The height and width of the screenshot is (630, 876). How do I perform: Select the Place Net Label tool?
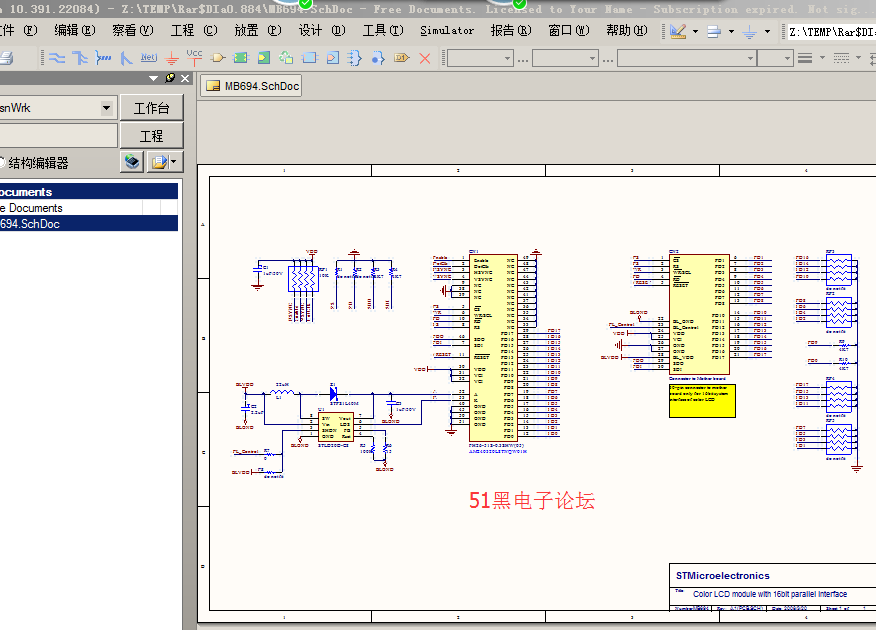[149, 58]
